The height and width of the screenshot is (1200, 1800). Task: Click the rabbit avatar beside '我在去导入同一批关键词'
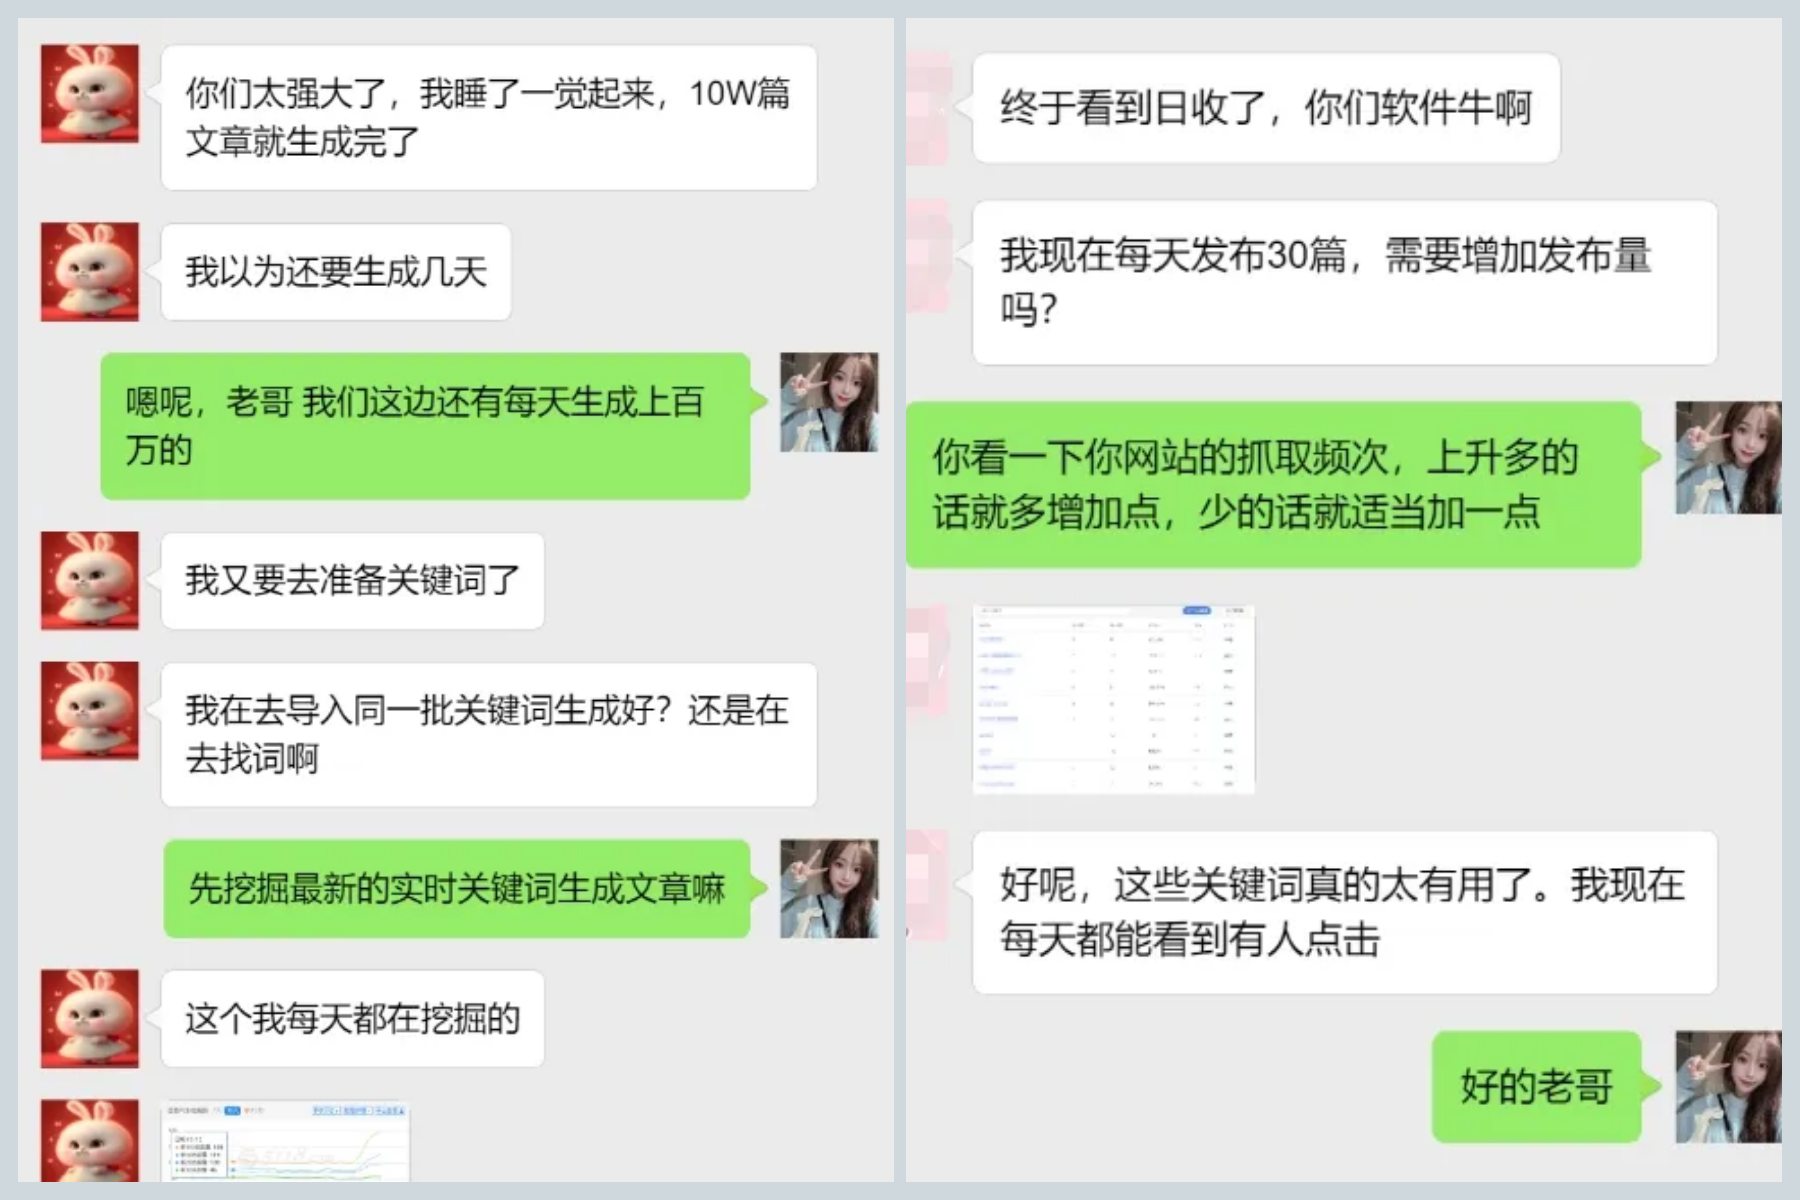pos(90,711)
